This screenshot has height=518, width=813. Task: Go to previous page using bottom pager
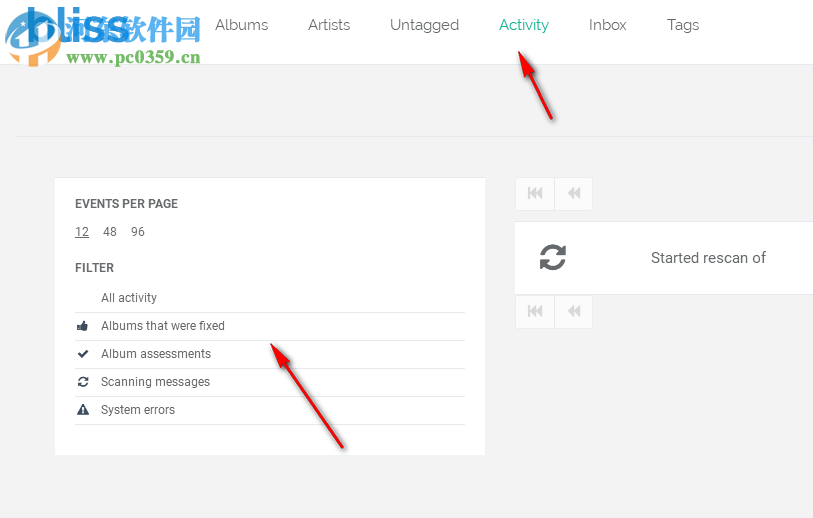point(573,312)
